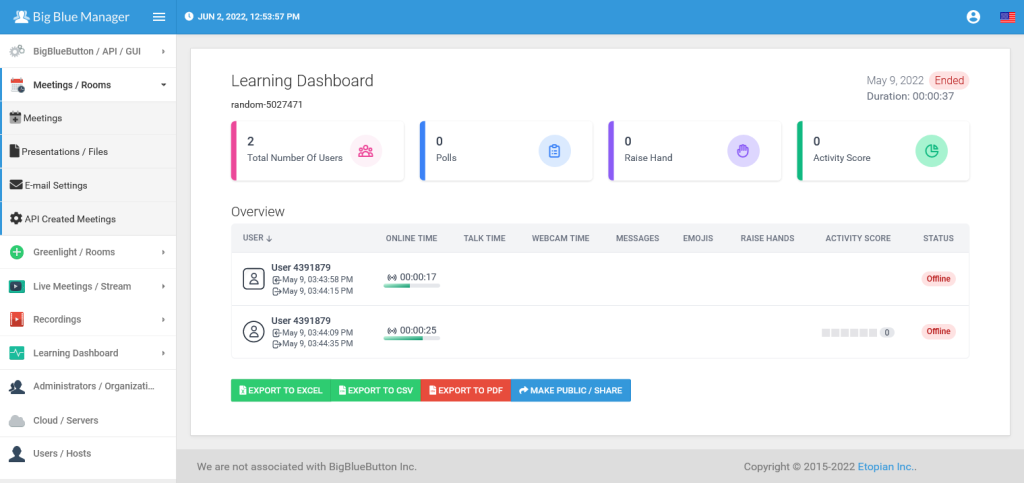Collapse the Meetings / Rooms section arrow

163,85
